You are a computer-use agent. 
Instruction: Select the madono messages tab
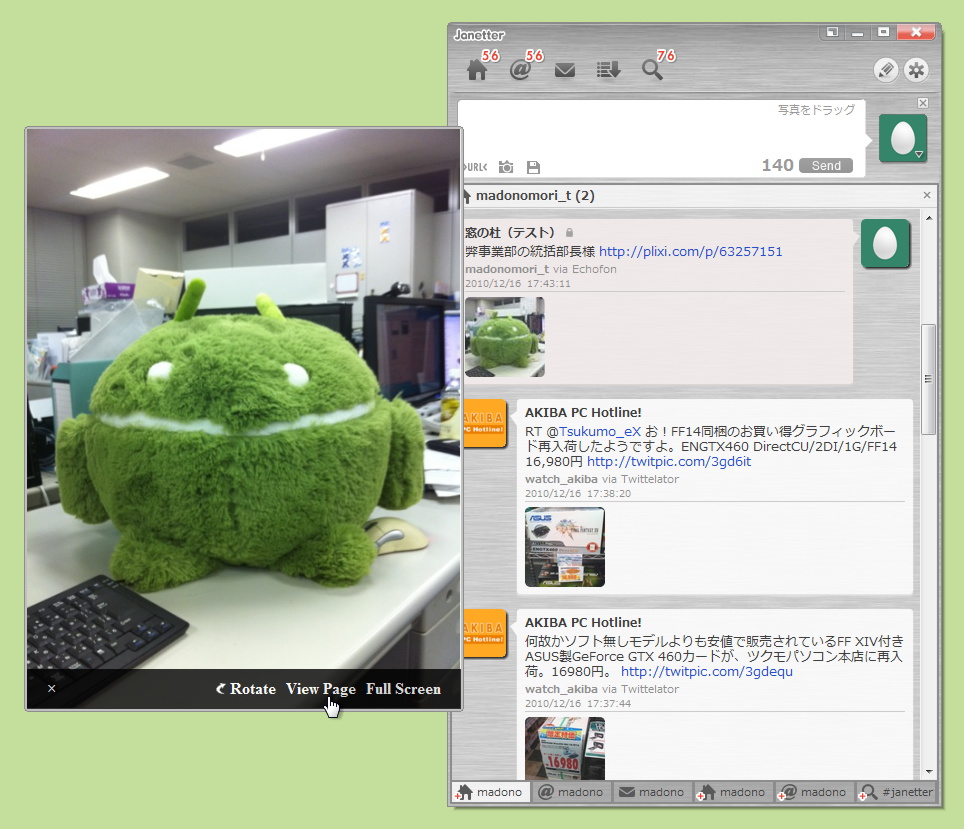tap(652, 791)
